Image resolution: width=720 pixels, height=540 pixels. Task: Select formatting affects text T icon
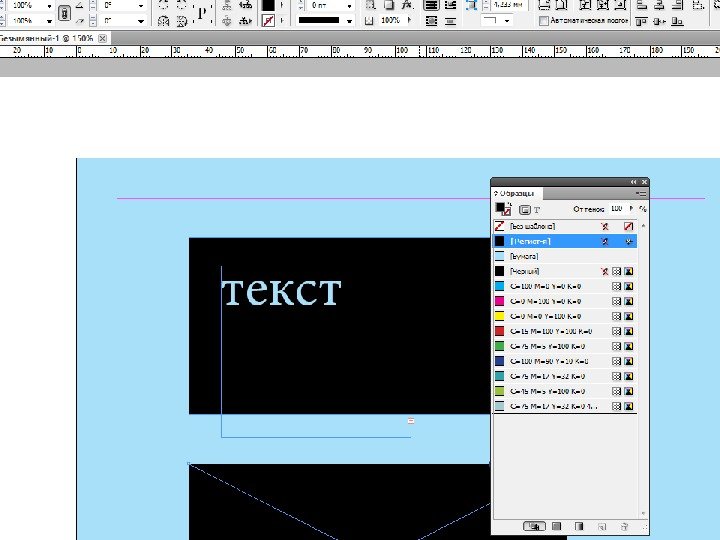tap(537, 210)
